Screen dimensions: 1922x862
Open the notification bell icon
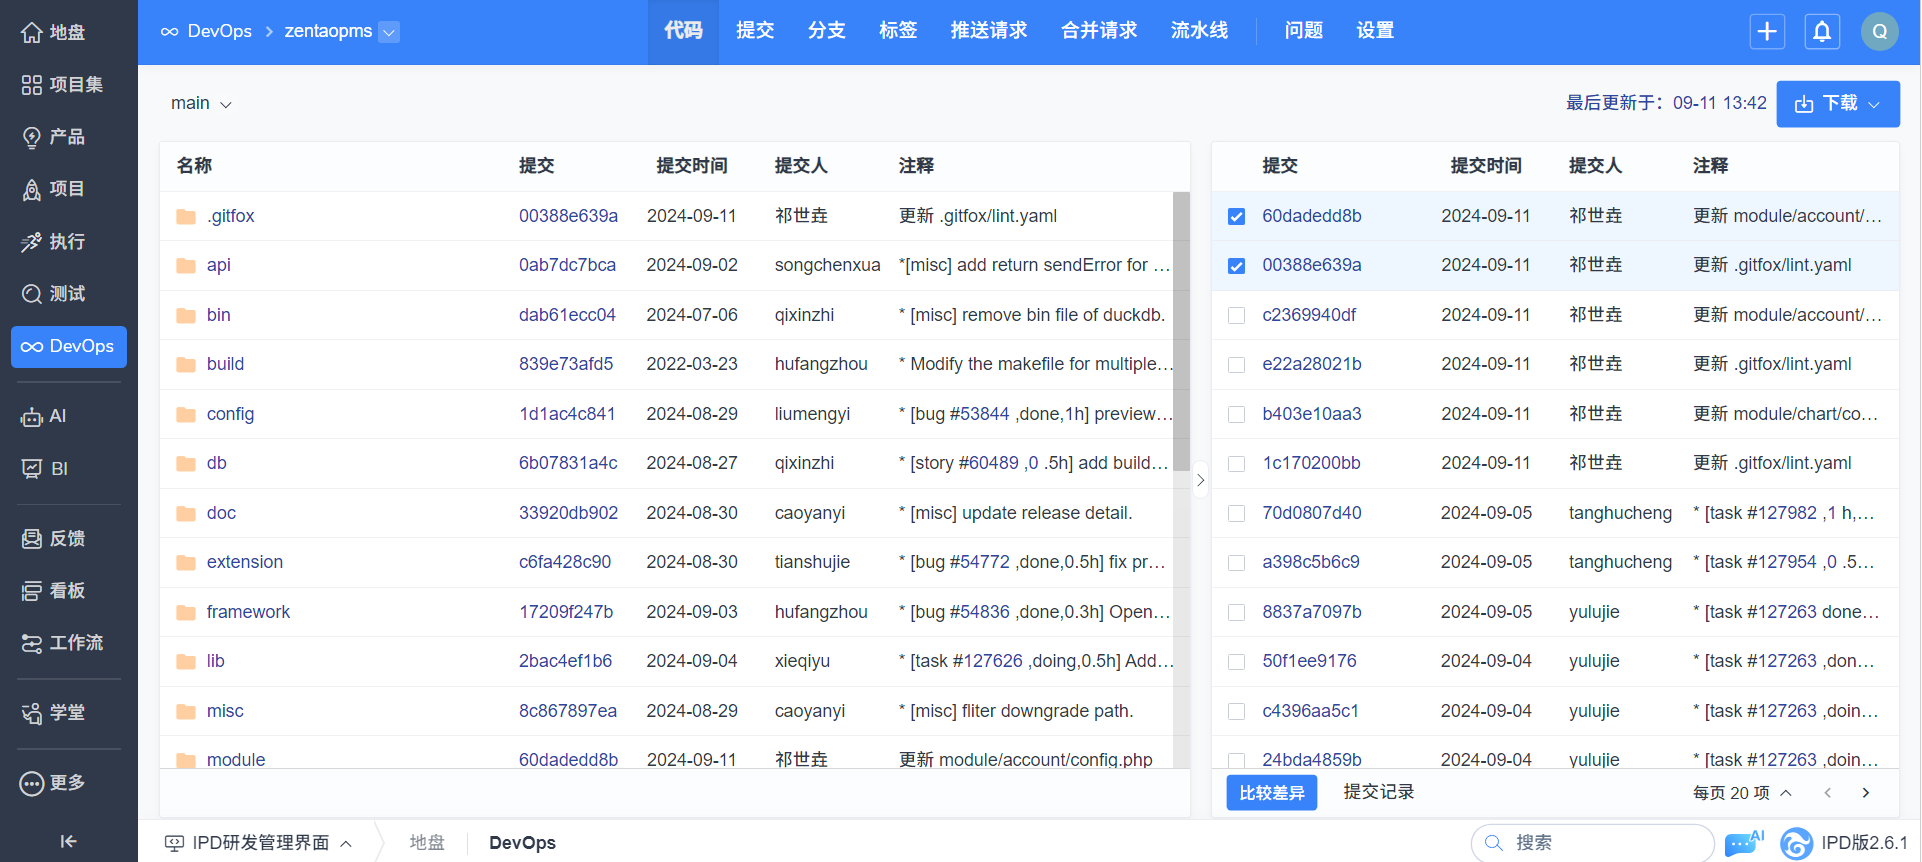1822,31
